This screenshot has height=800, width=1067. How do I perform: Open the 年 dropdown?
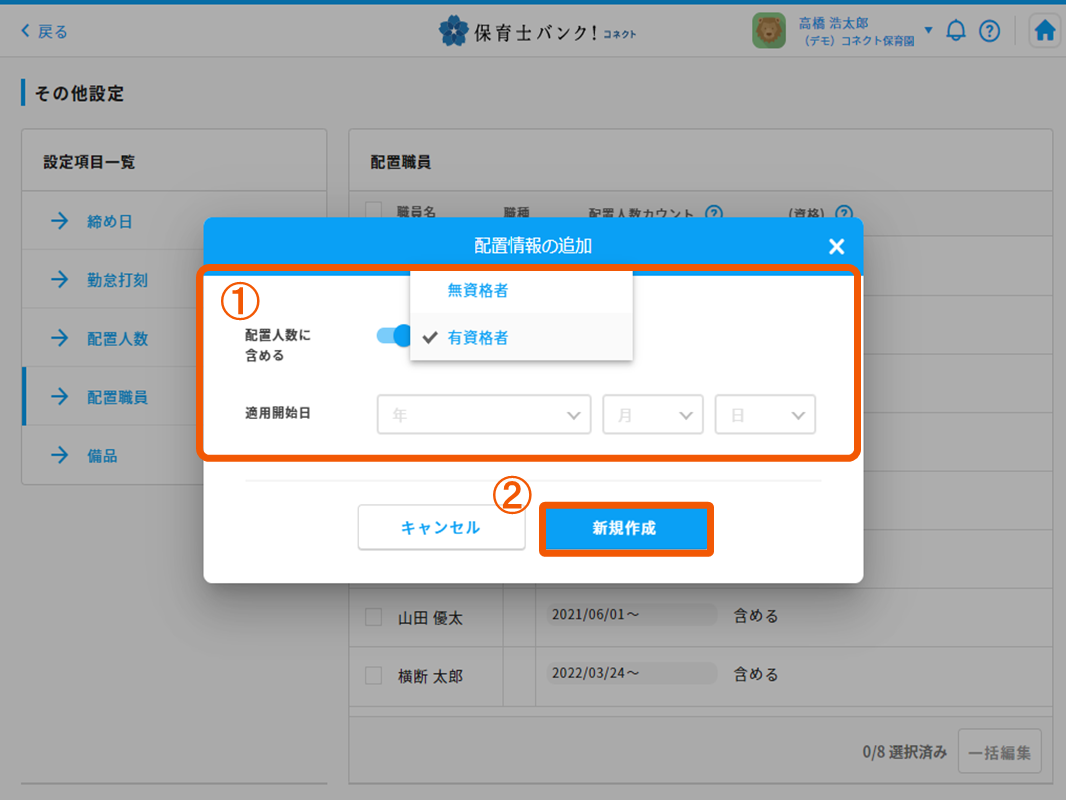[484, 415]
